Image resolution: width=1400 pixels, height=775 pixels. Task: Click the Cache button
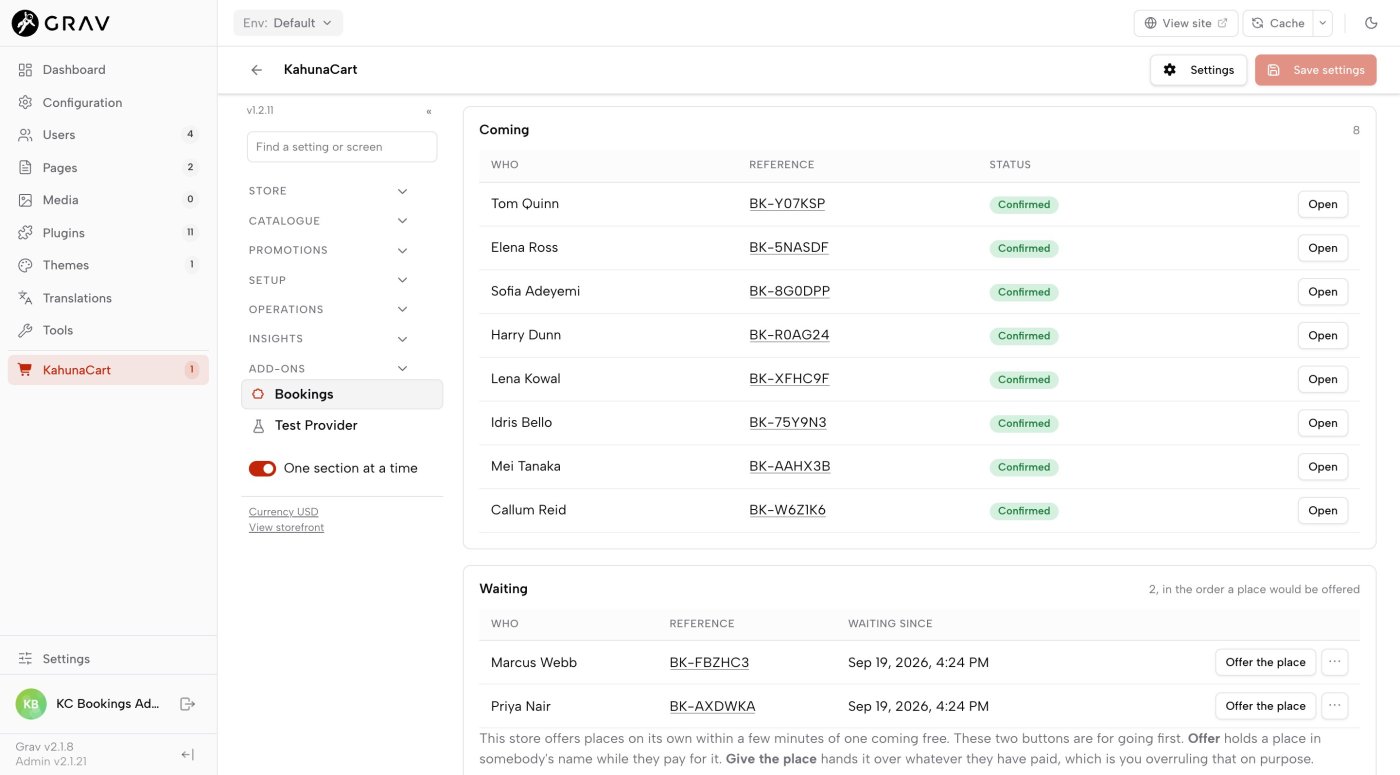tap(1278, 23)
